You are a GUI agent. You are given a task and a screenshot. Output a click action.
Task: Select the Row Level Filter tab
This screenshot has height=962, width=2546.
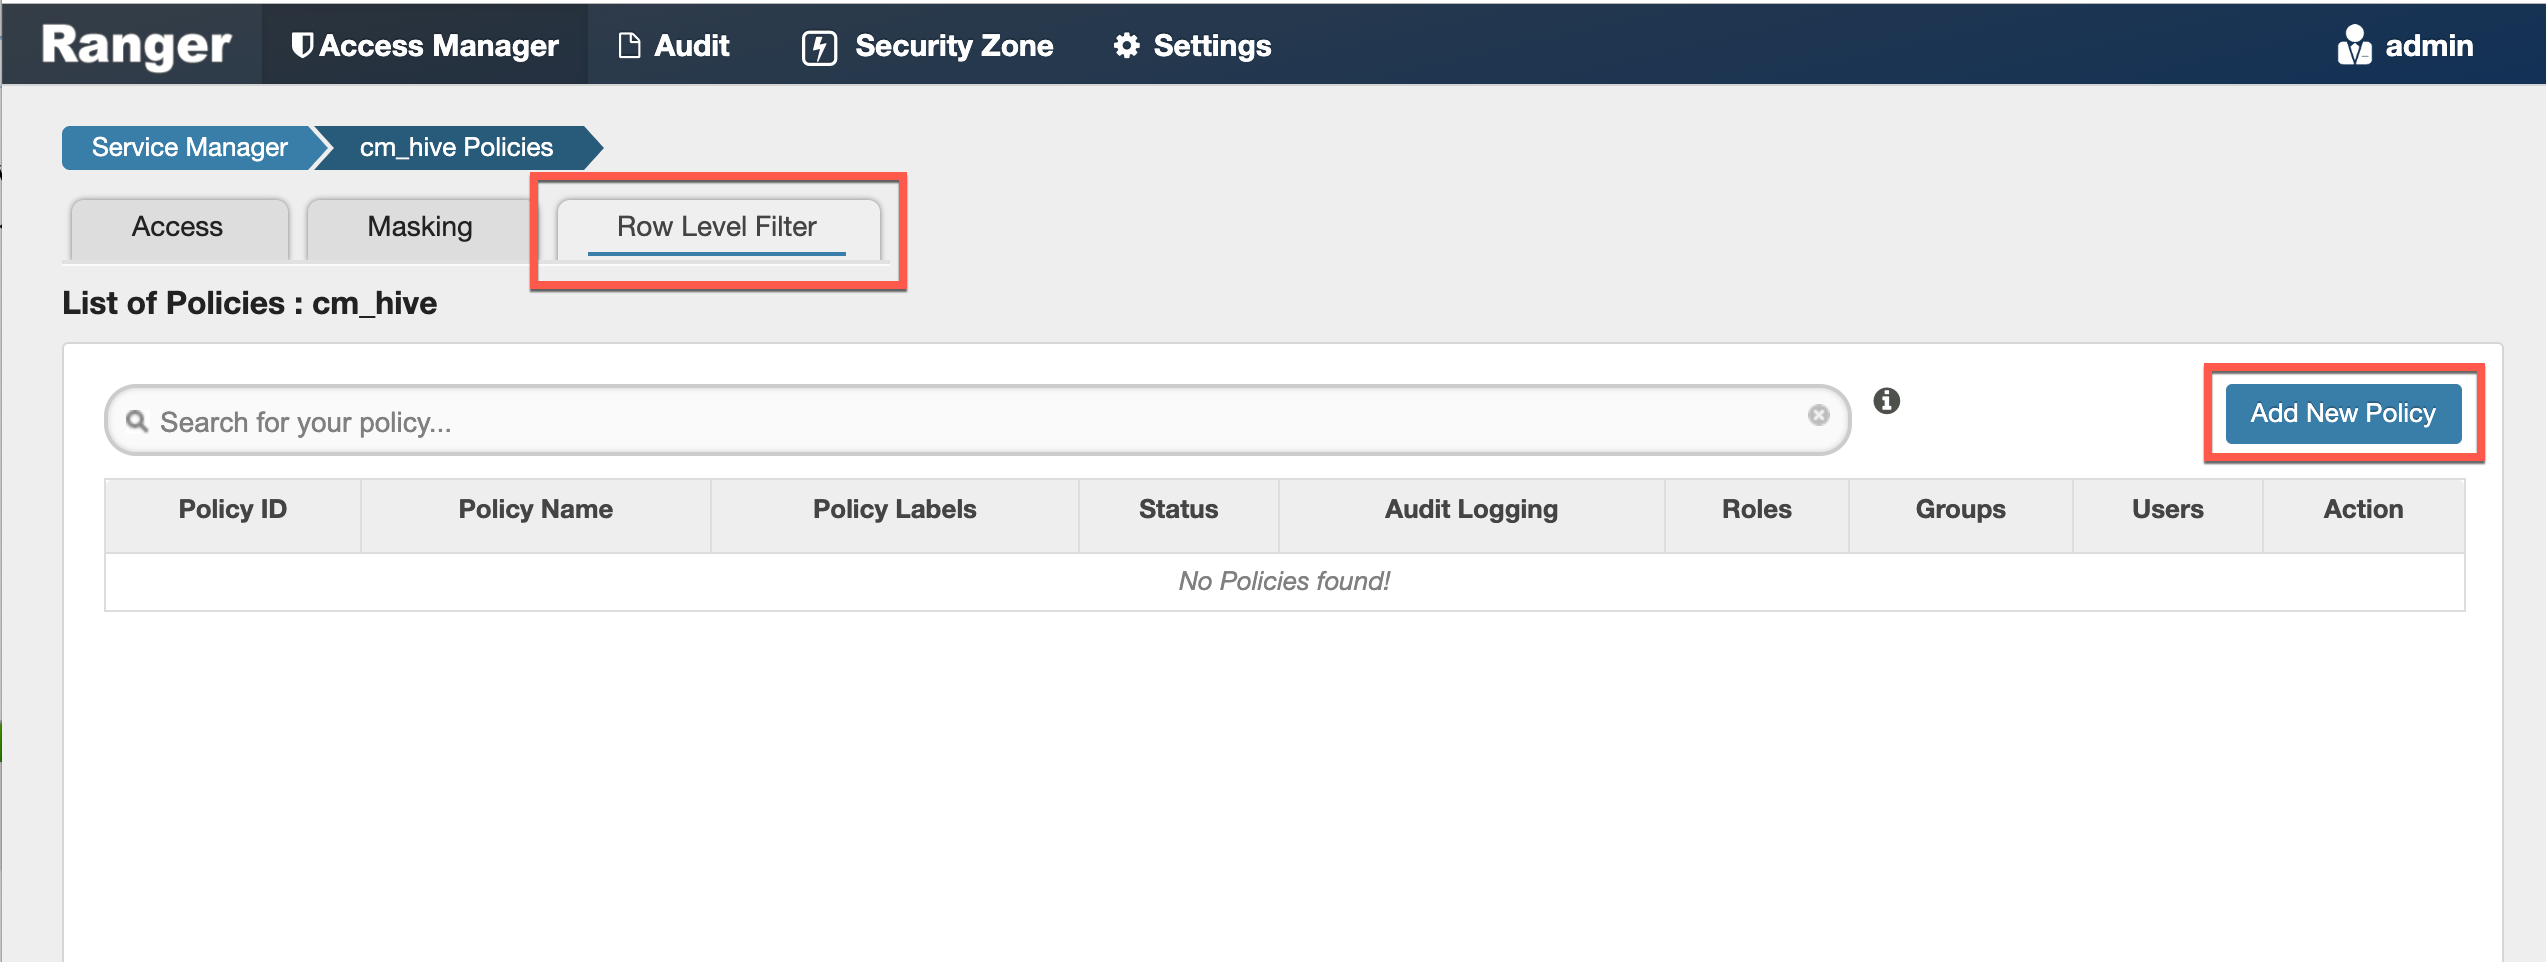[716, 227]
